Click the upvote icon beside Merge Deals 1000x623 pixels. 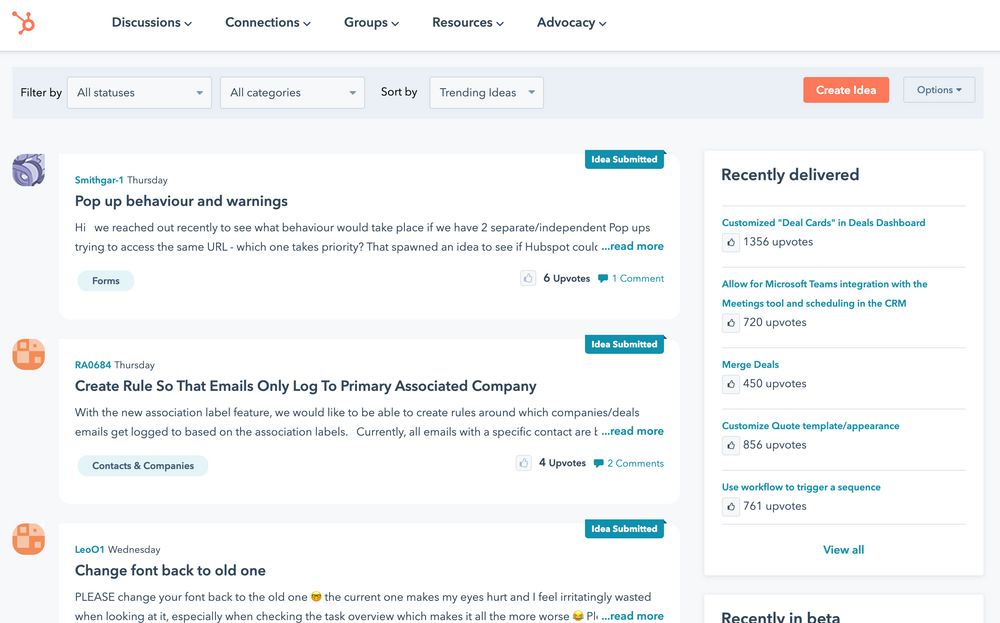pyautogui.click(x=730, y=384)
